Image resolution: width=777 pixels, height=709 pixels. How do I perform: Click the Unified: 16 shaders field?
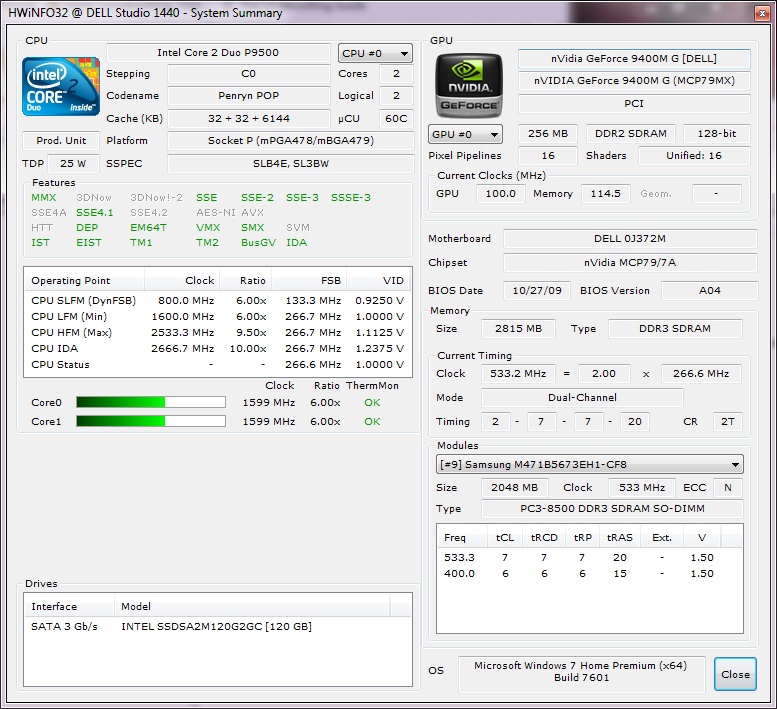(694, 156)
